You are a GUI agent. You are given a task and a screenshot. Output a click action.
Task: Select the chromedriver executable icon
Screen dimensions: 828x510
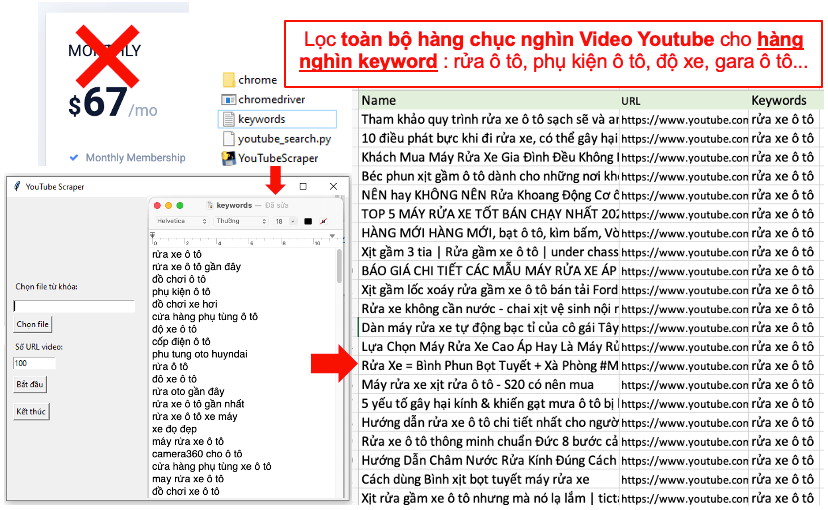[x=229, y=99]
